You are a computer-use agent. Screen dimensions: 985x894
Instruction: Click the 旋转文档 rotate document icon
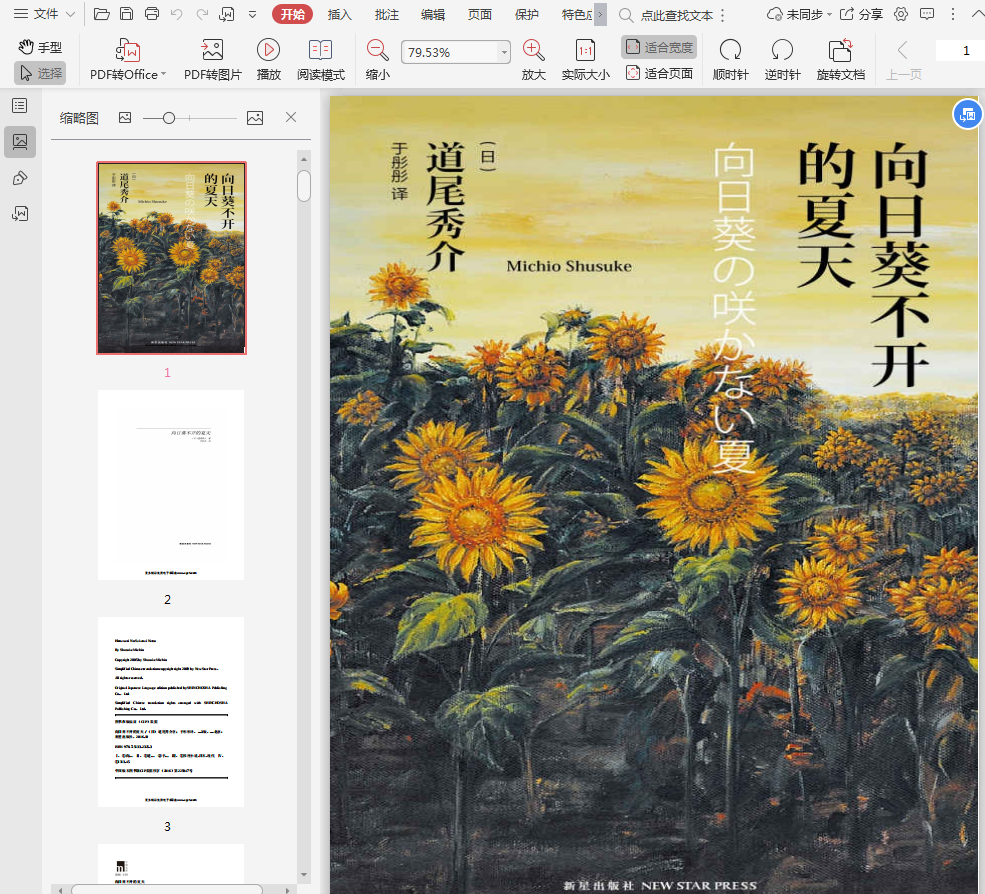841,50
